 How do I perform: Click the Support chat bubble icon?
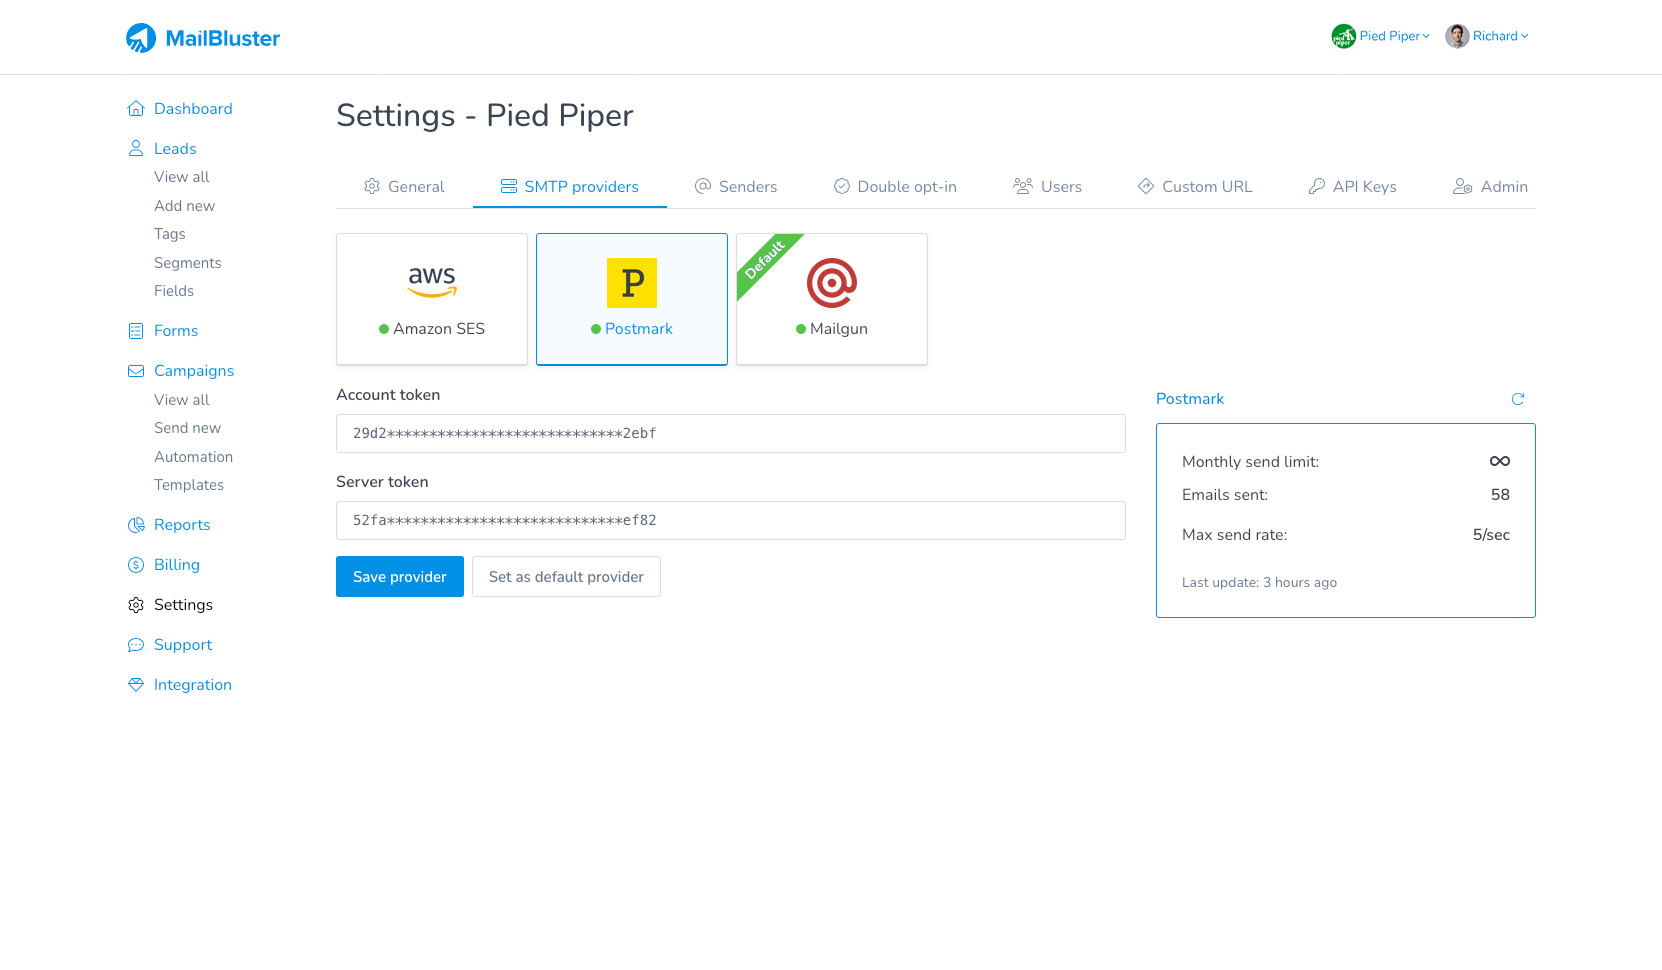(x=136, y=644)
